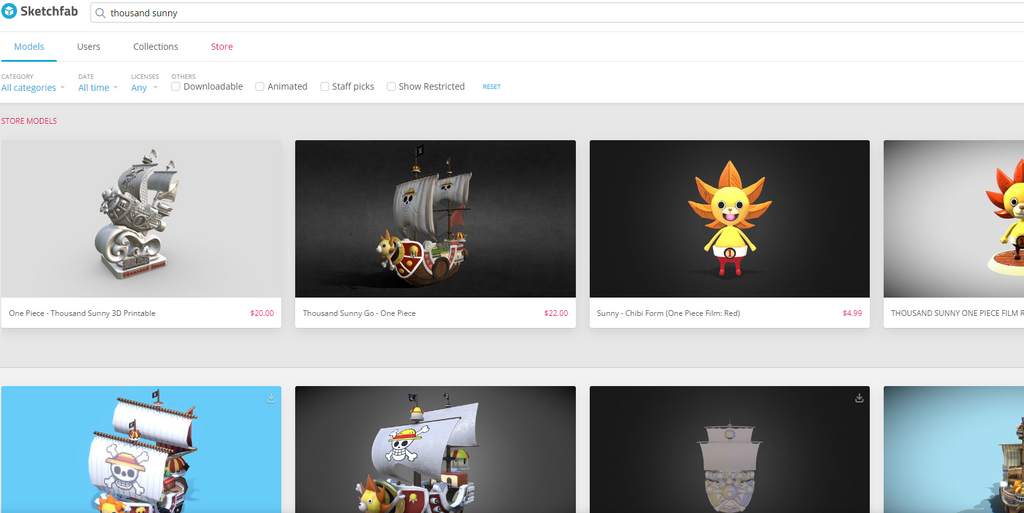This screenshot has width=1024, height=513.
Task: Open the Film Red figurine thumbnail
Action: [x=953, y=219]
